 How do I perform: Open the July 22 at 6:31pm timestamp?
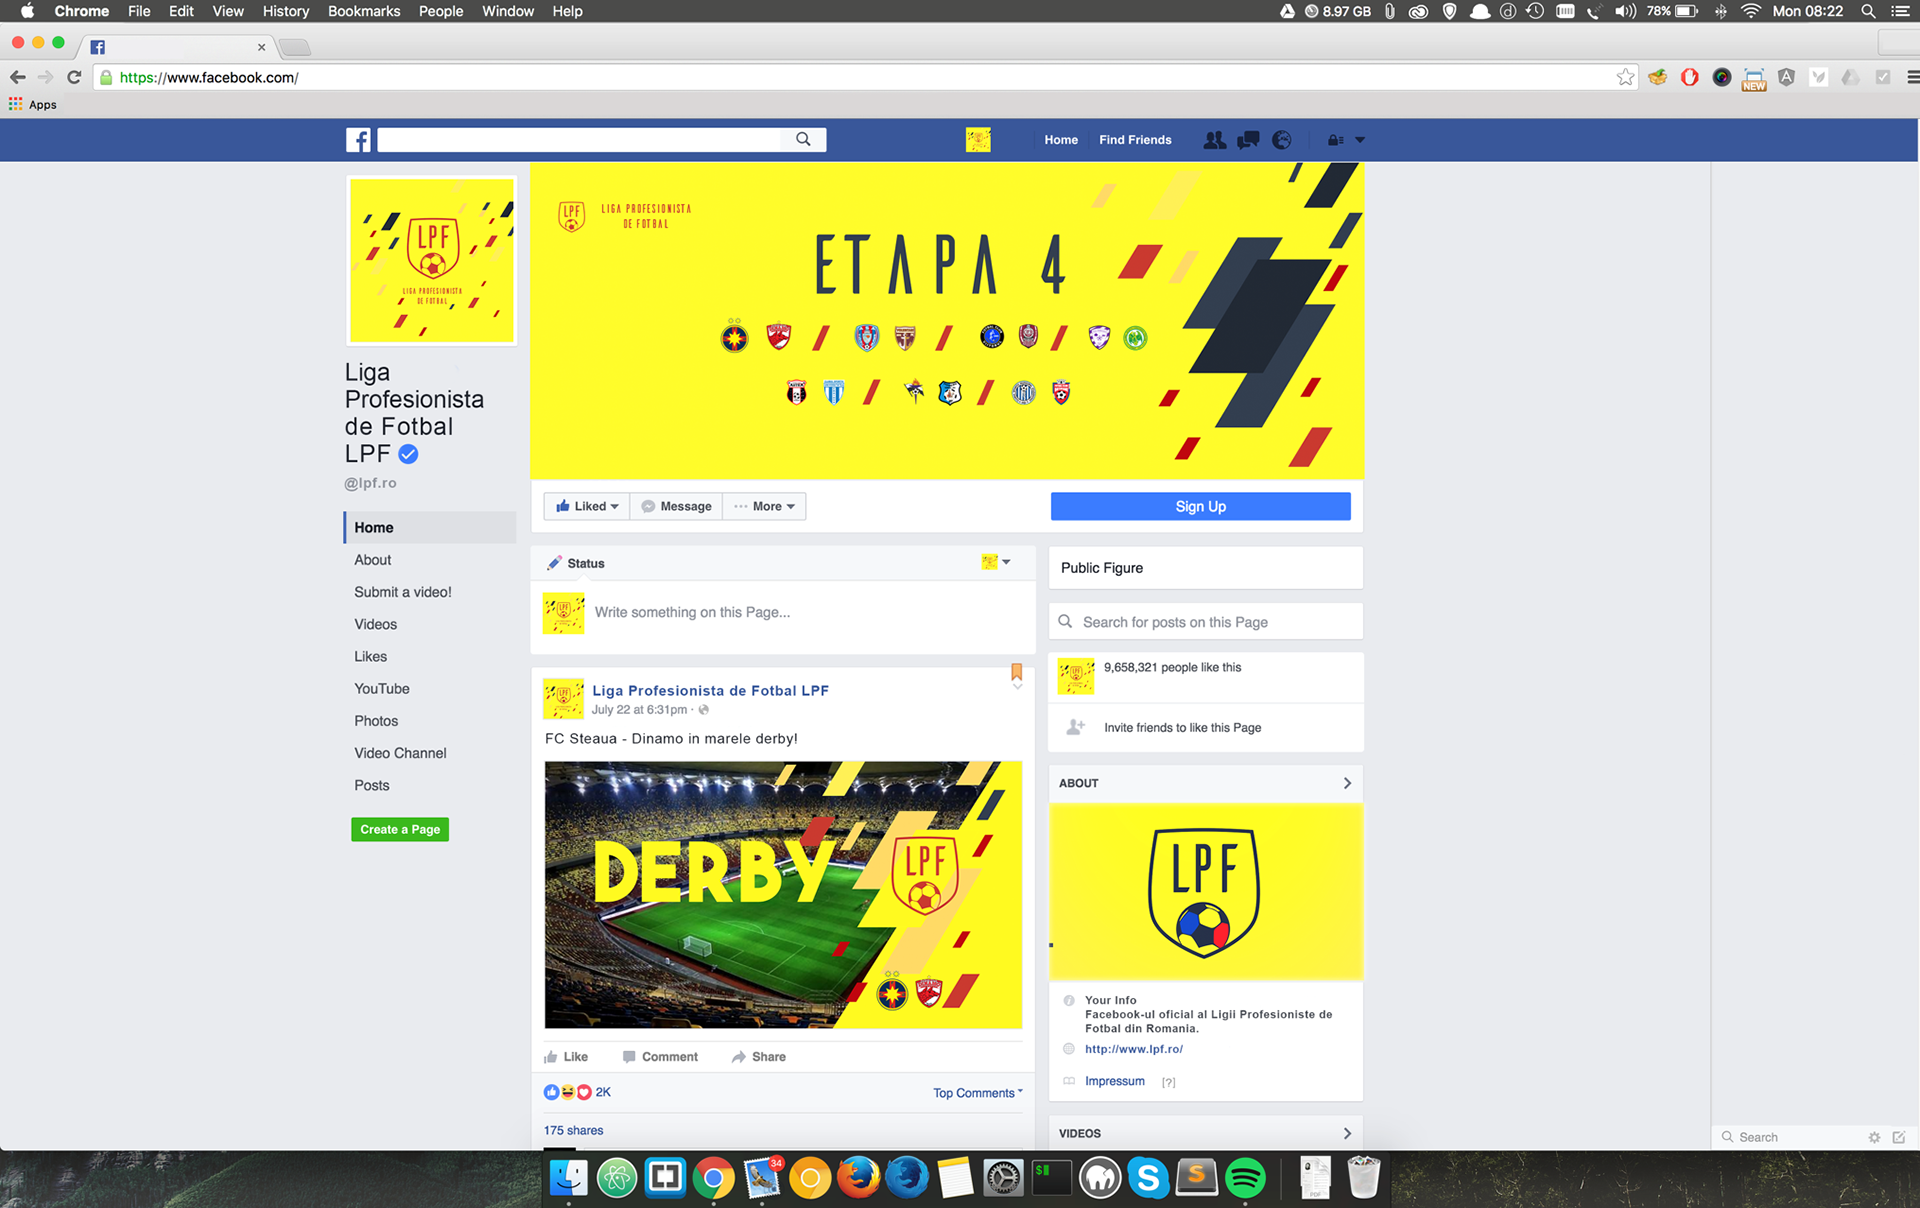[639, 709]
